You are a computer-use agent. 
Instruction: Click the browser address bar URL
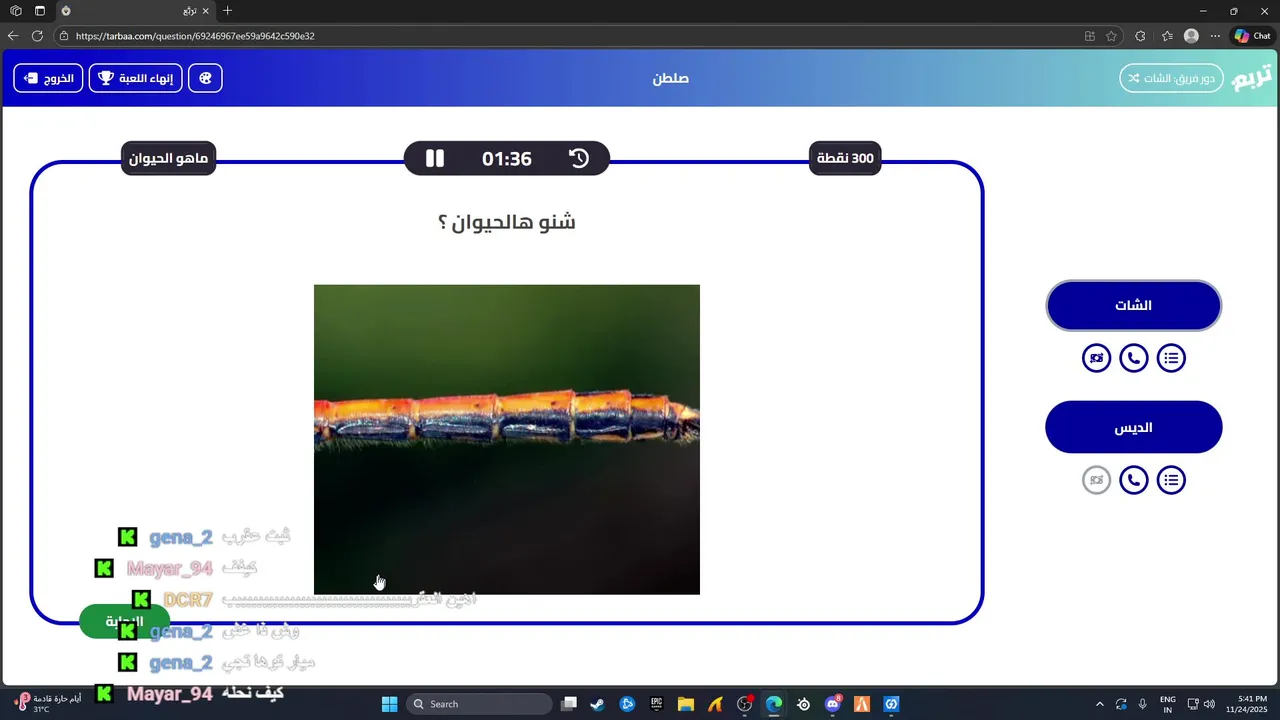195,36
